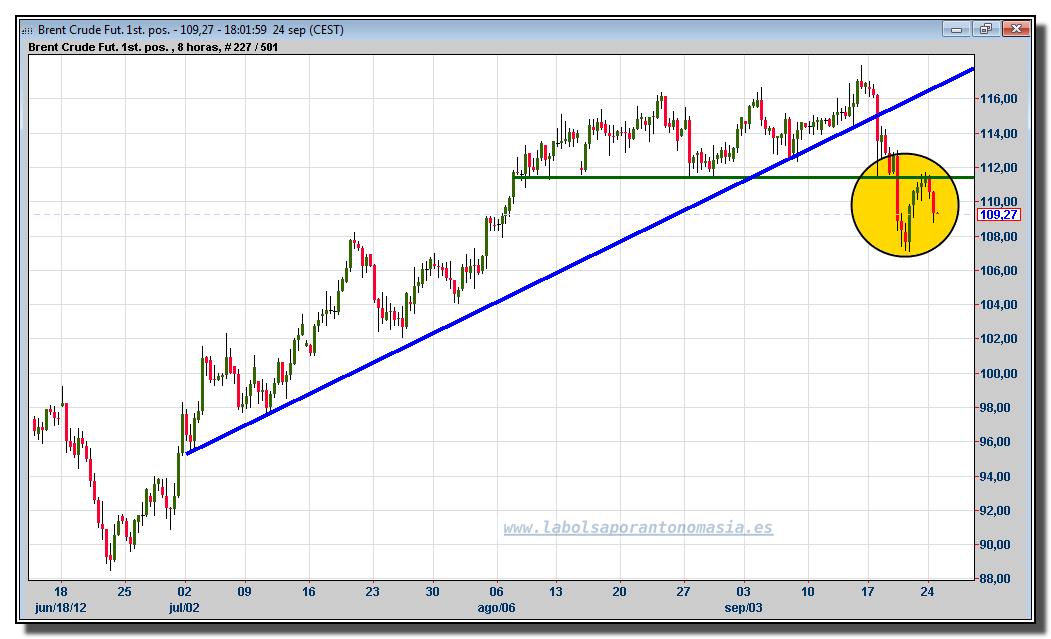
Task: Click the 13 tick on the date axis
Action: (556, 592)
